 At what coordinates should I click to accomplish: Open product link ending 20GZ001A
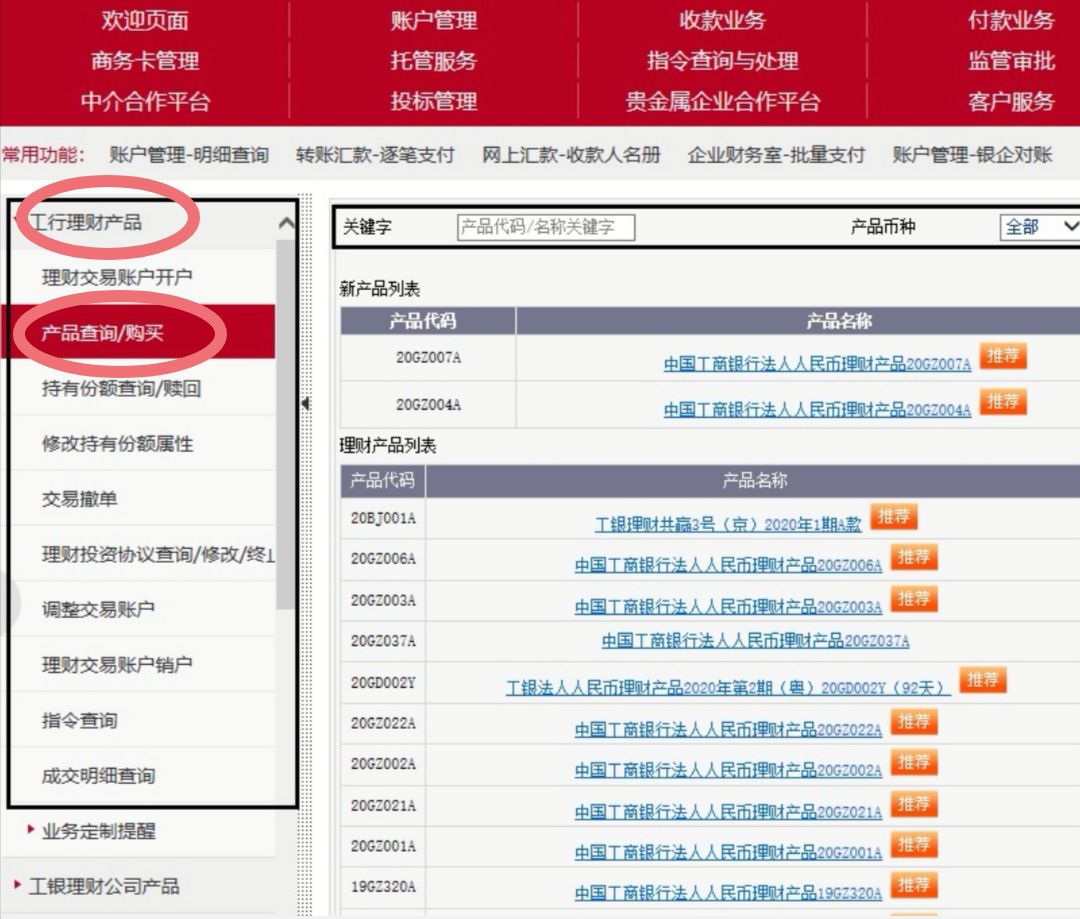tap(728, 853)
